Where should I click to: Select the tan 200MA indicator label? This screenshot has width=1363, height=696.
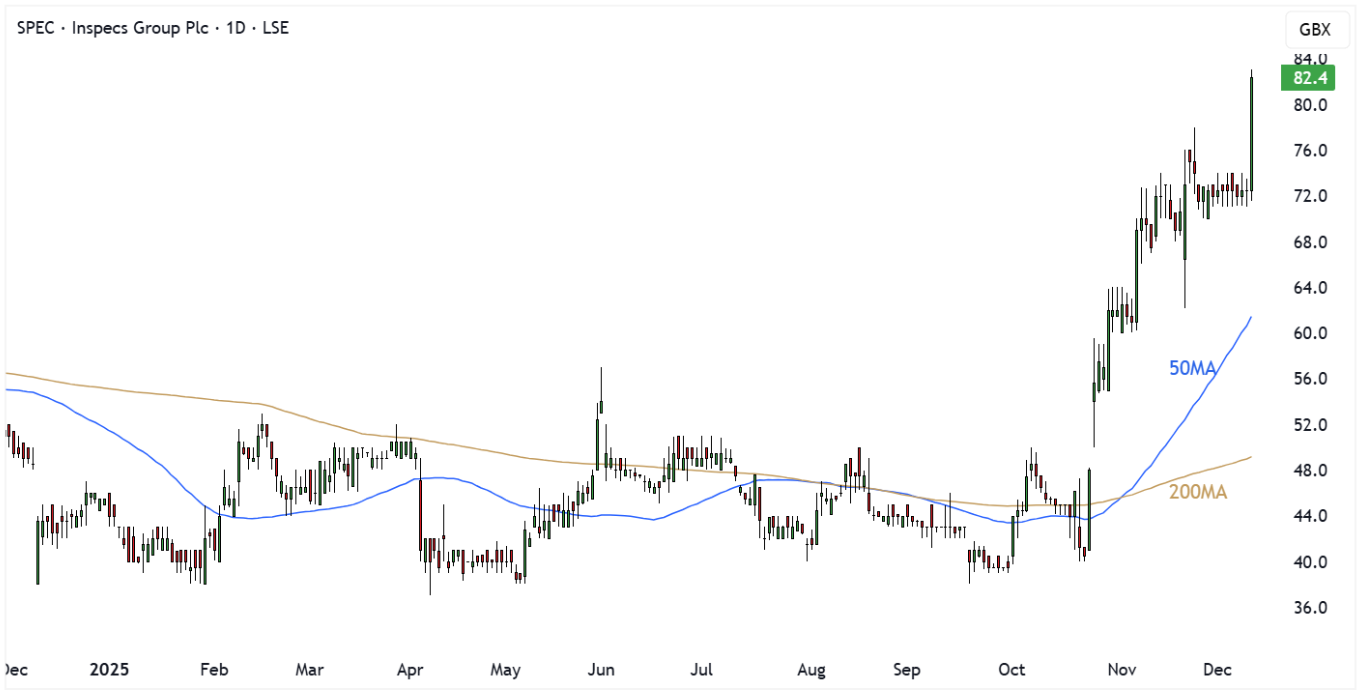[x=1197, y=493]
